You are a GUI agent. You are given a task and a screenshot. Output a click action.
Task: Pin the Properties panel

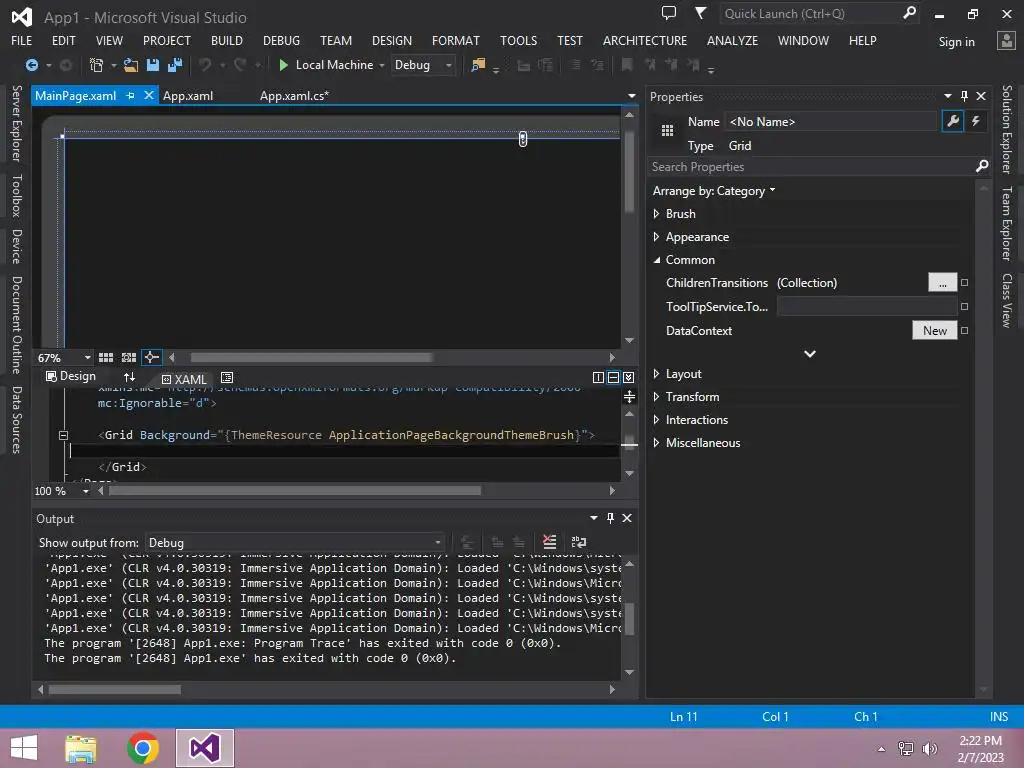click(x=964, y=96)
